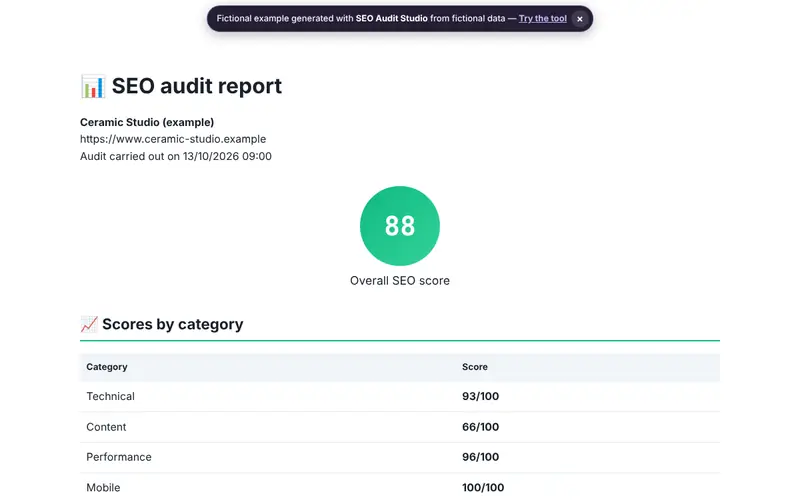Close the fictional example banner
This screenshot has height=500, width=800.
tap(580, 19)
